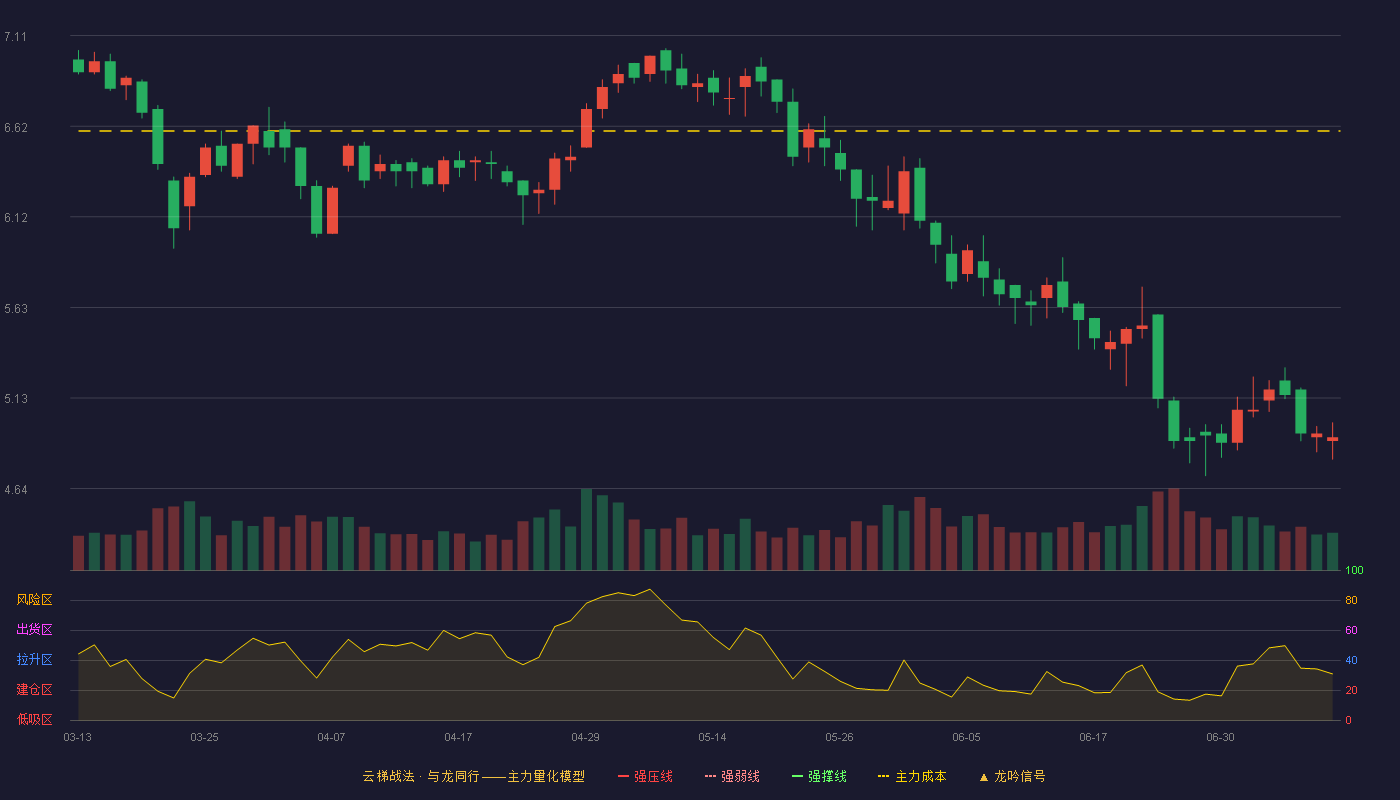Click the yellow dashed cost line on chart
1400x800 pixels.
click(x=709, y=131)
